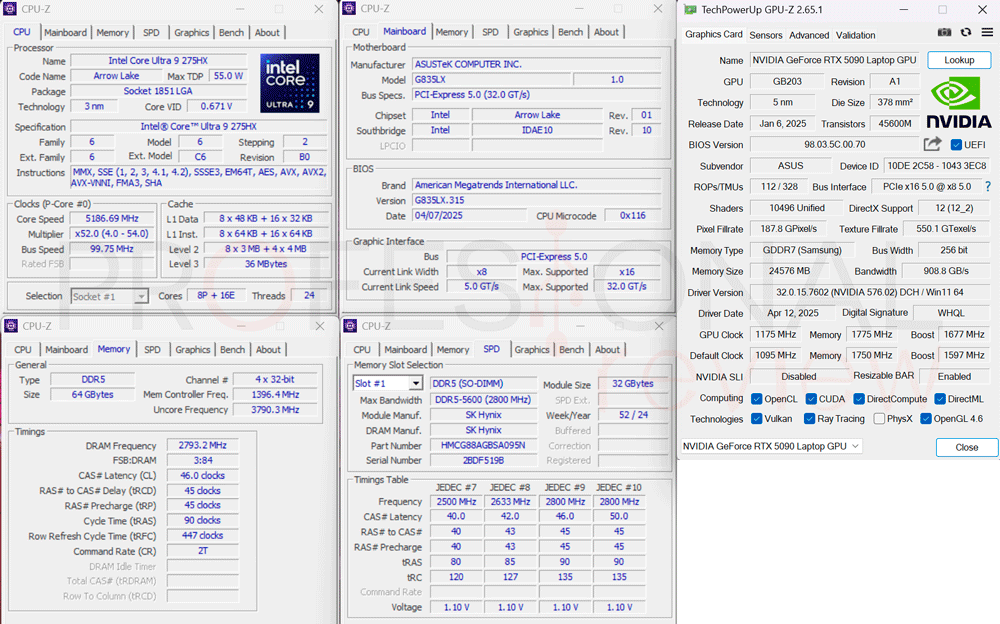The width and height of the screenshot is (1000, 624).
Task: Click the Close button in GPU-Z
Action: (967, 447)
